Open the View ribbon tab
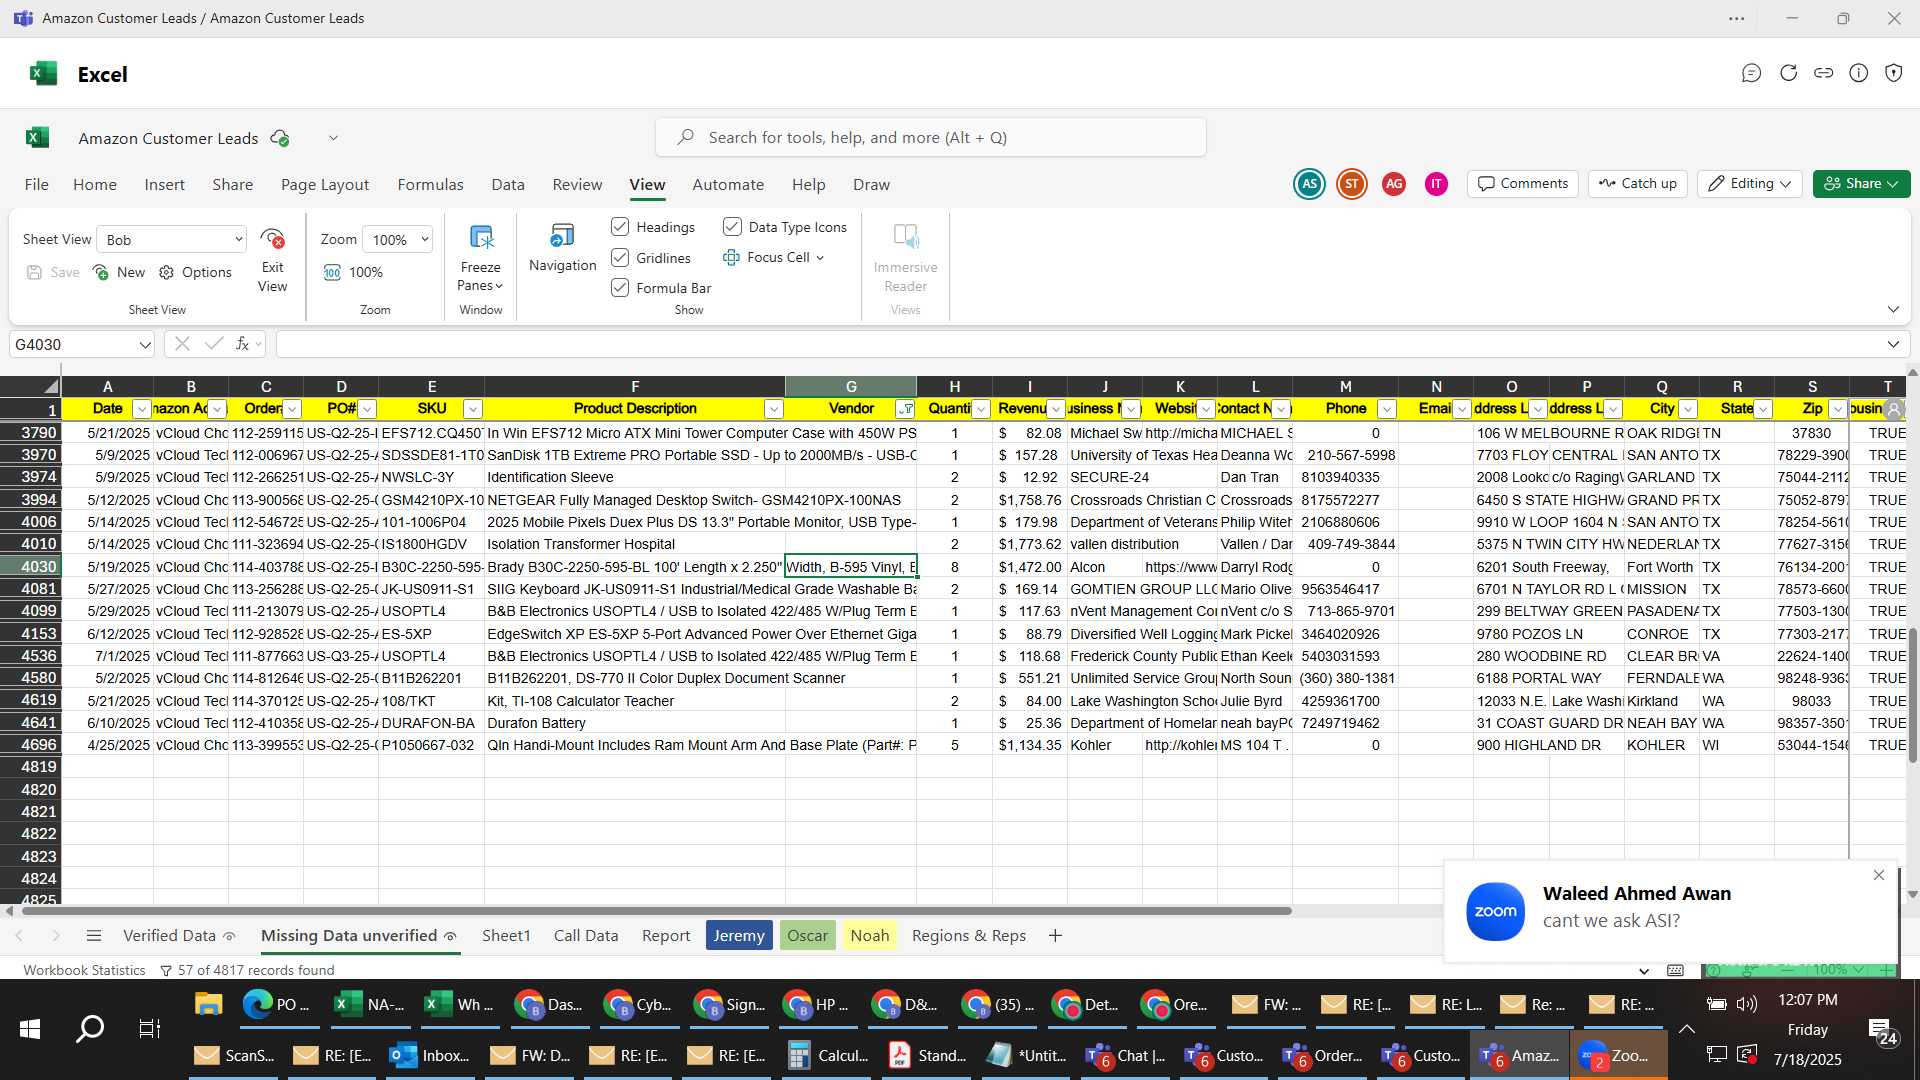Image resolution: width=1920 pixels, height=1080 pixels. (x=647, y=184)
